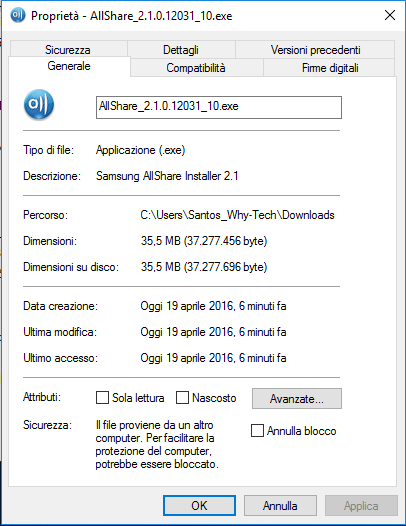Click the large AllShare file icon
The image size is (406, 526).
point(39,105)
